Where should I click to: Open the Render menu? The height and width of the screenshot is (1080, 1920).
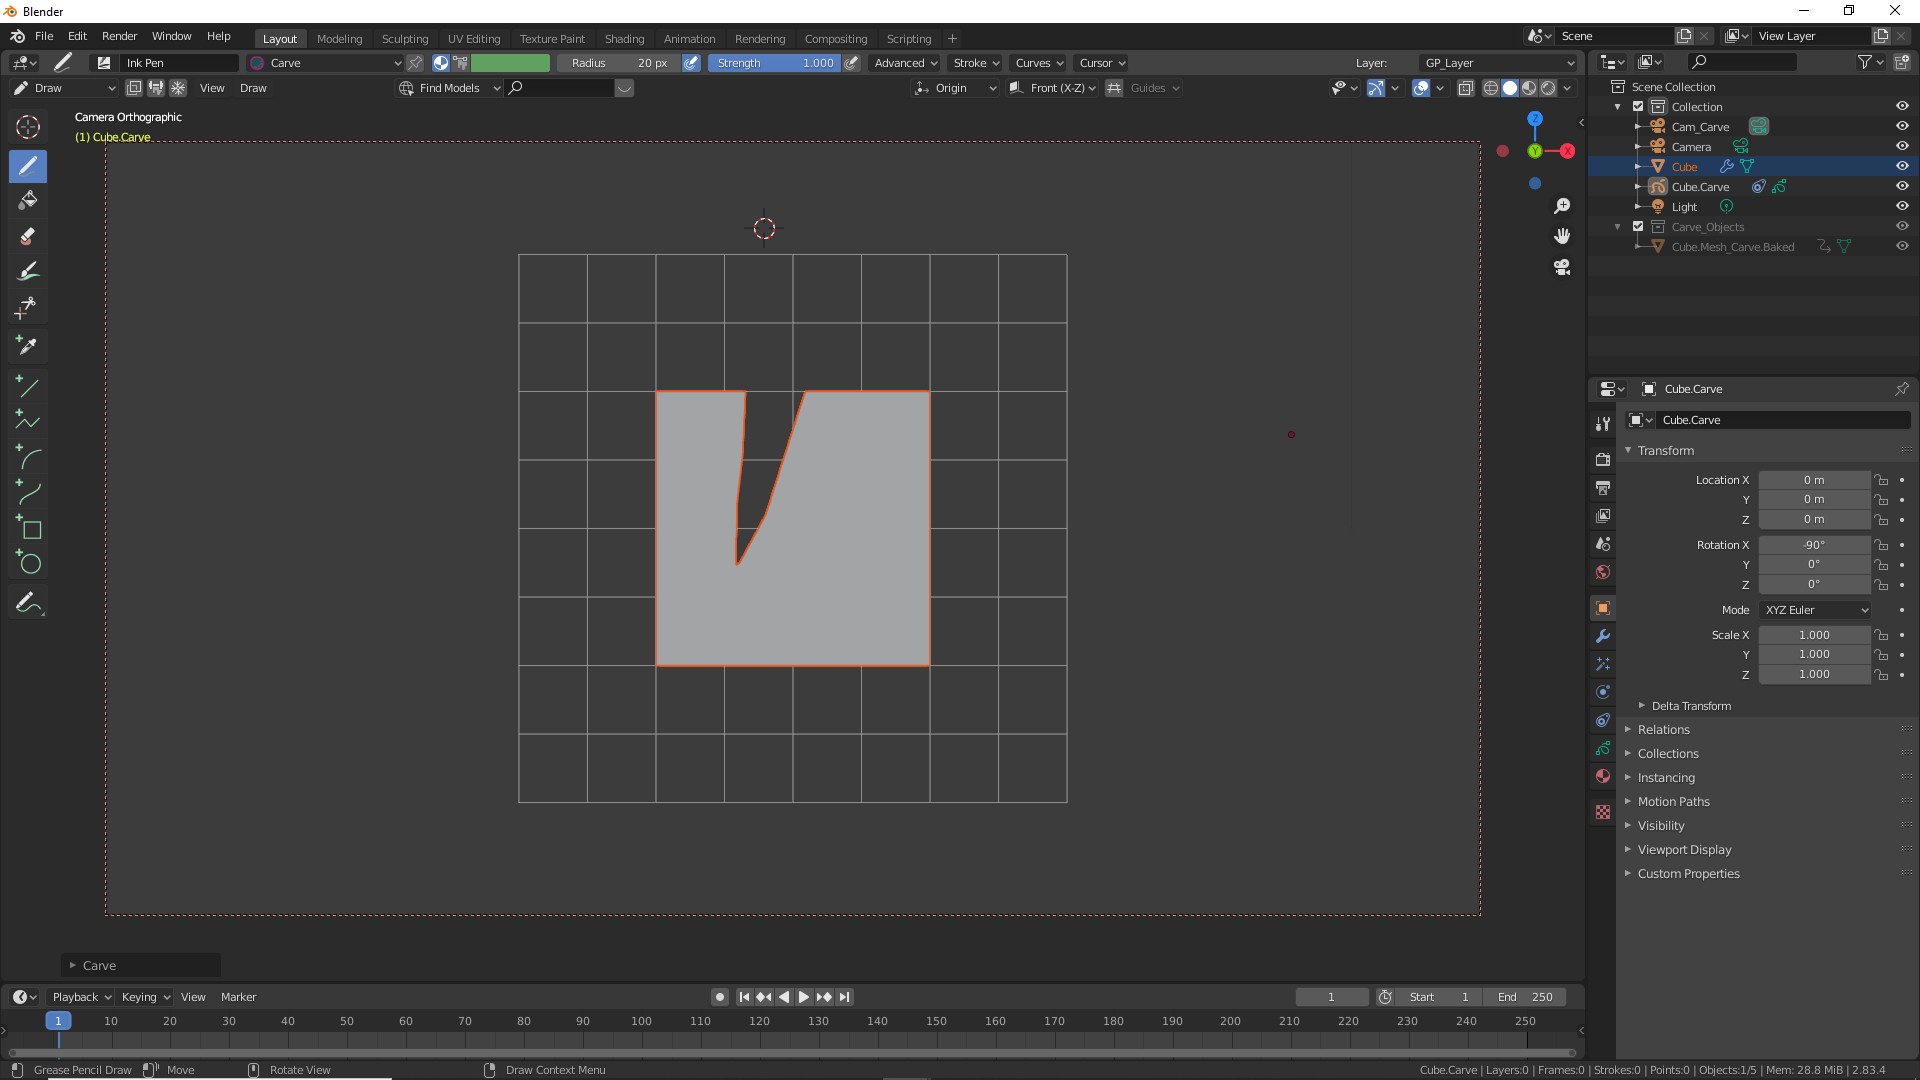pos(119,36)
